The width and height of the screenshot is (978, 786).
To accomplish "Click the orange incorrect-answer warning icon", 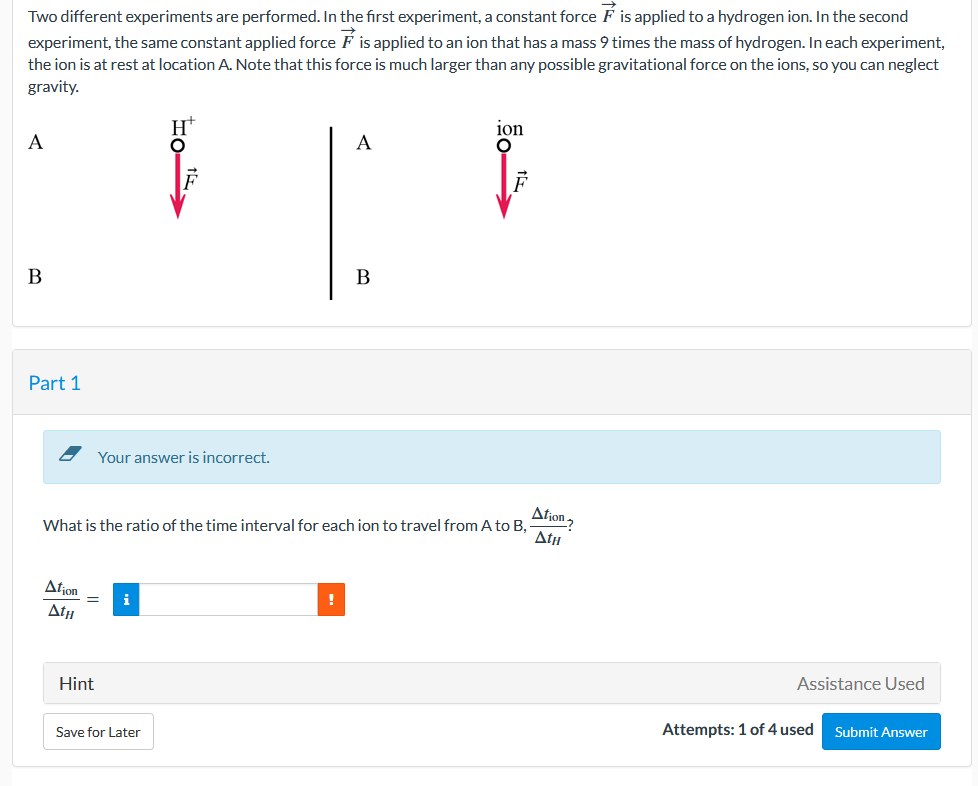I will [x=331, y=599].
